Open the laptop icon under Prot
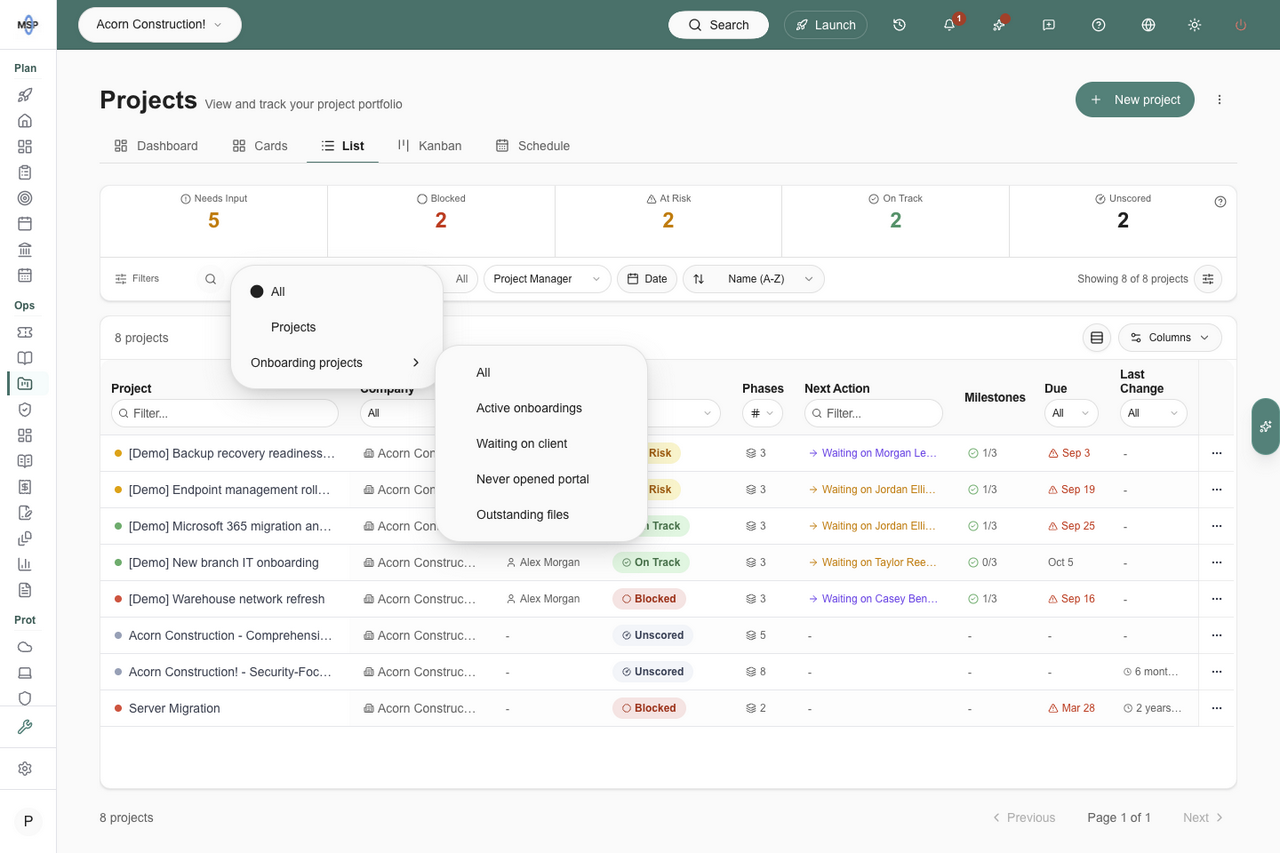The image size is (1280, 853). pyautogui.click(x=25, y=673)
